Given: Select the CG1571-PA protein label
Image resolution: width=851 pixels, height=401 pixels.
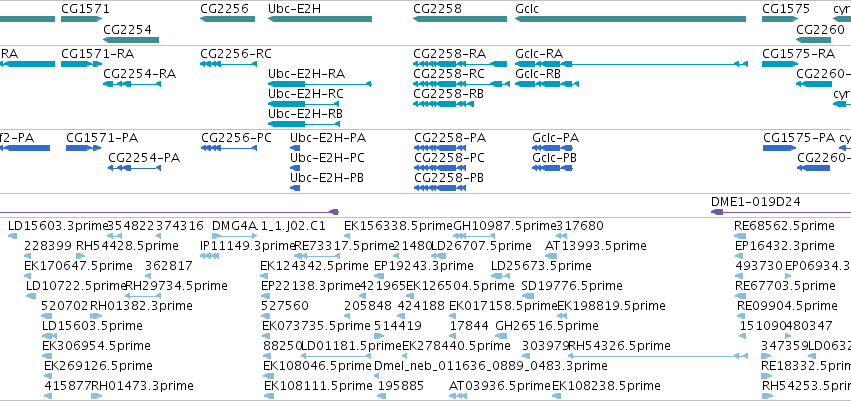Looking at the screenshot, I should (102, 138).
